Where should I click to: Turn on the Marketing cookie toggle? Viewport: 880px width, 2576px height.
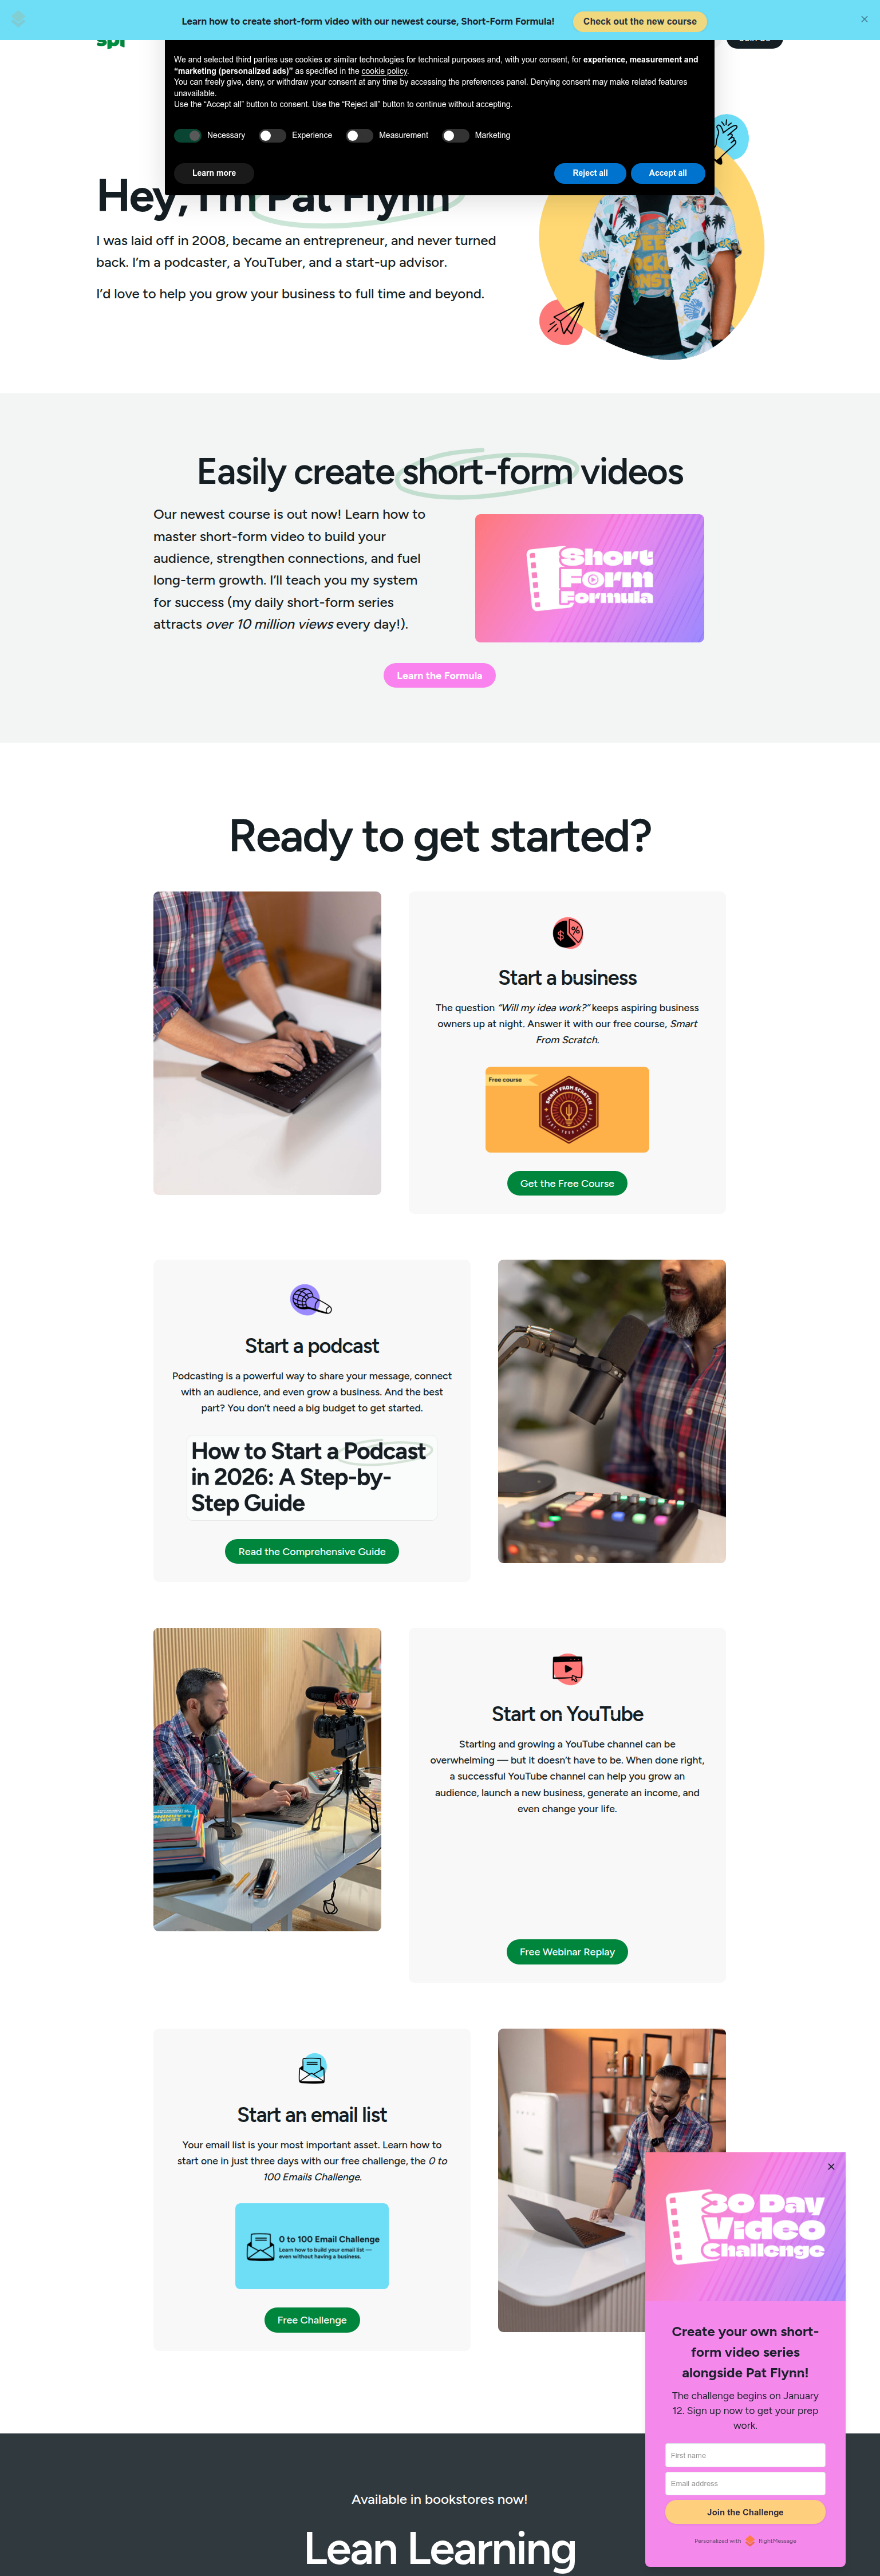pos(455,136)
